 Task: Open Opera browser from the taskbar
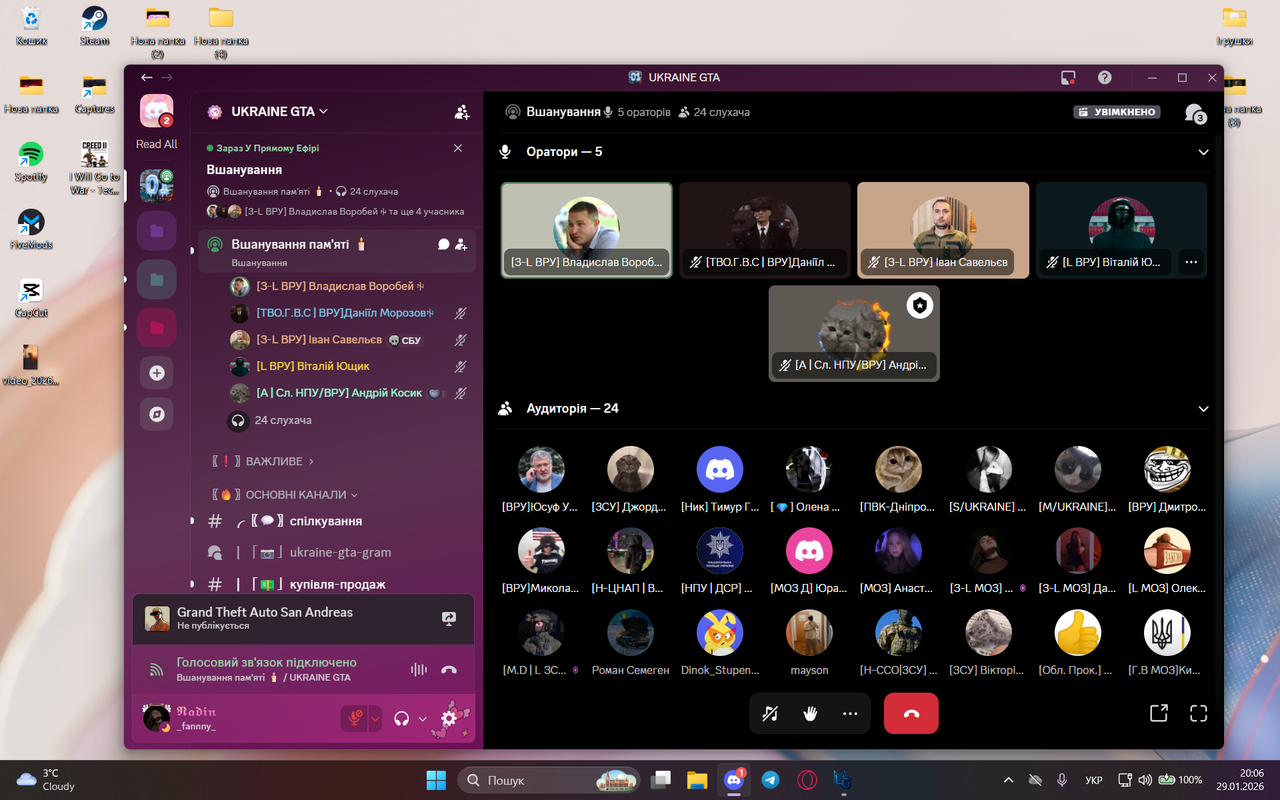click(x=806, y=780)
